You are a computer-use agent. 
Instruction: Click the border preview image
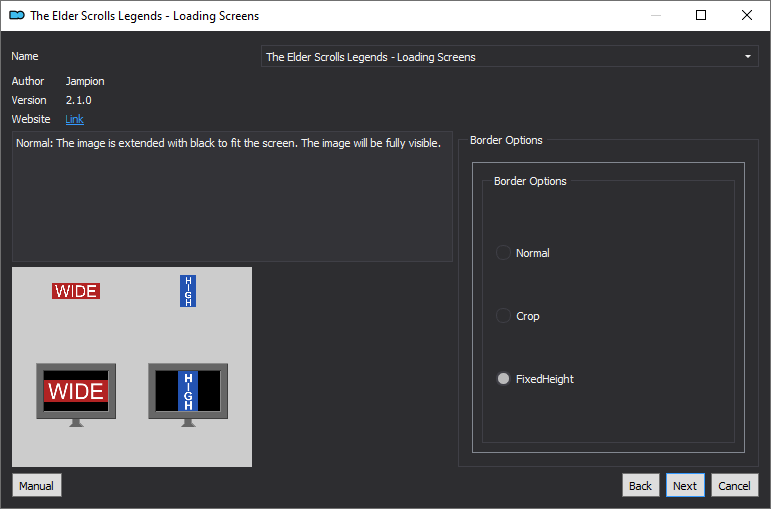(x=132, y=367)
